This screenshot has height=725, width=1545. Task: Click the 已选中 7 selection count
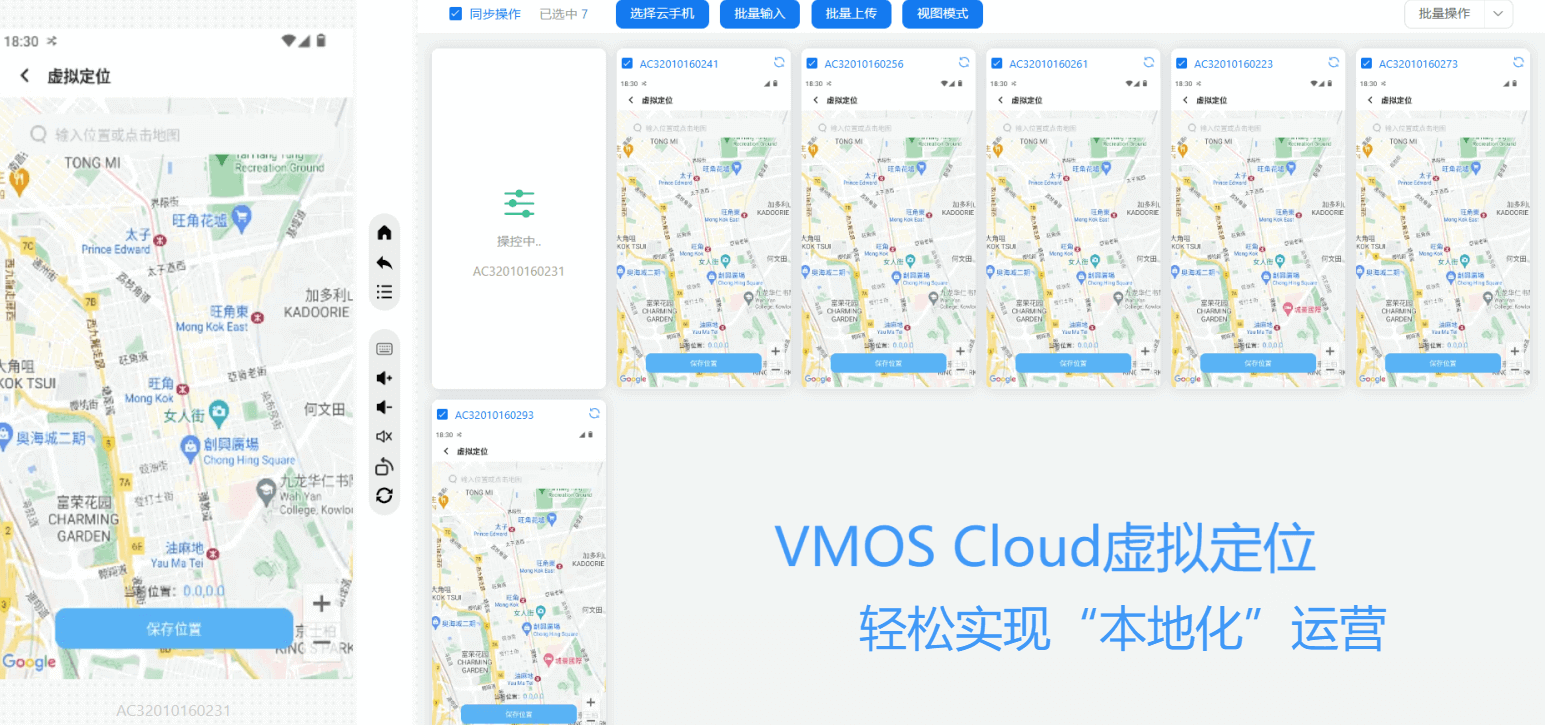(x=563, y=14)
